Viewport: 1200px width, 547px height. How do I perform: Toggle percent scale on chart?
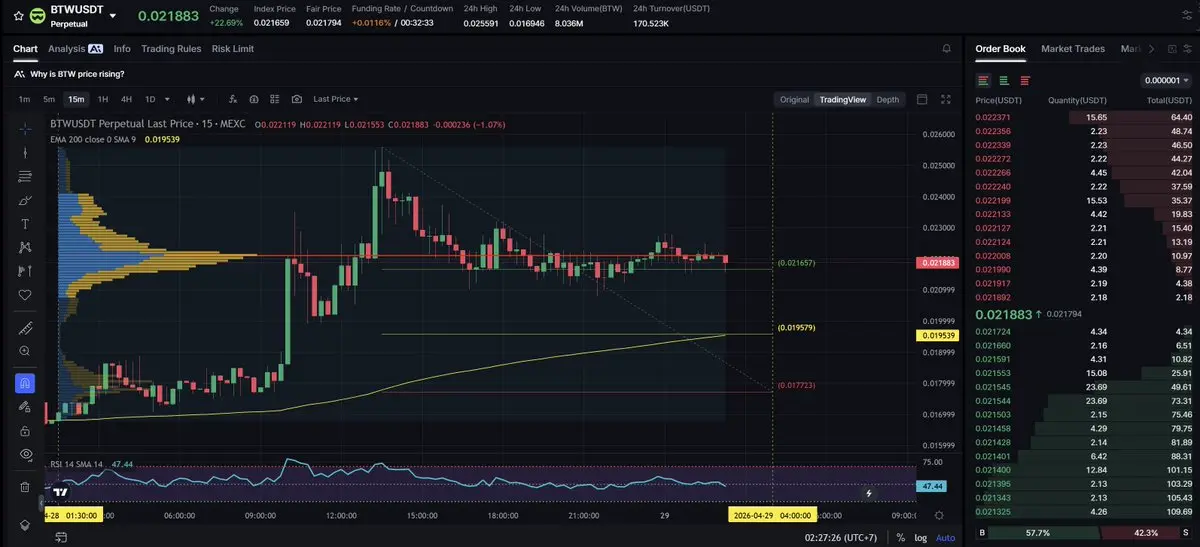click(900, 538)
